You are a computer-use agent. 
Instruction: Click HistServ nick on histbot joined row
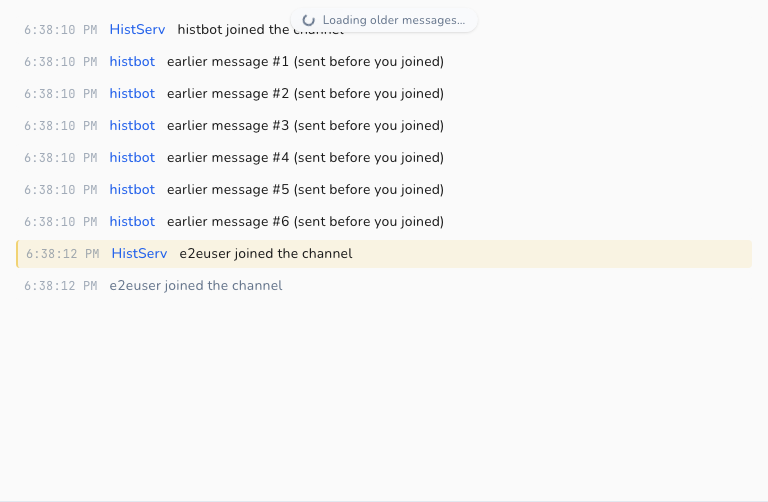pyautogui.click(x=137, y=29)
